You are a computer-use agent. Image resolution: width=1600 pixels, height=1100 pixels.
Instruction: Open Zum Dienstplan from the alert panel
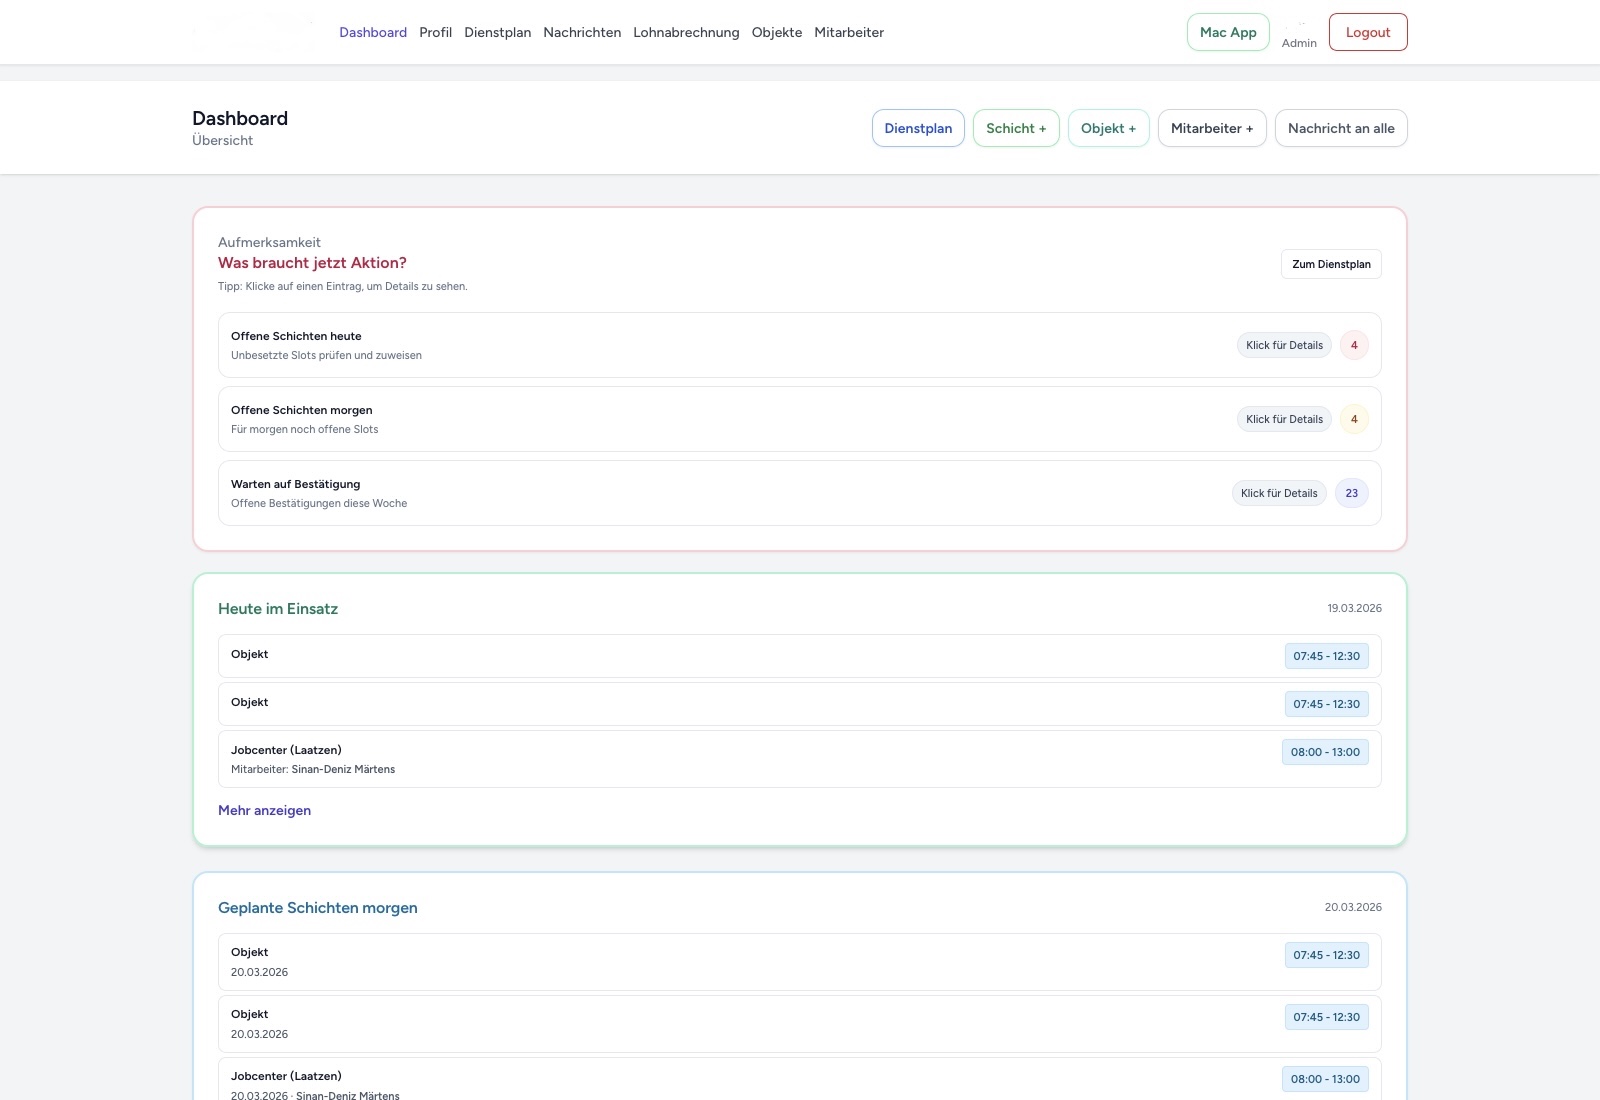click(1331, 264)
